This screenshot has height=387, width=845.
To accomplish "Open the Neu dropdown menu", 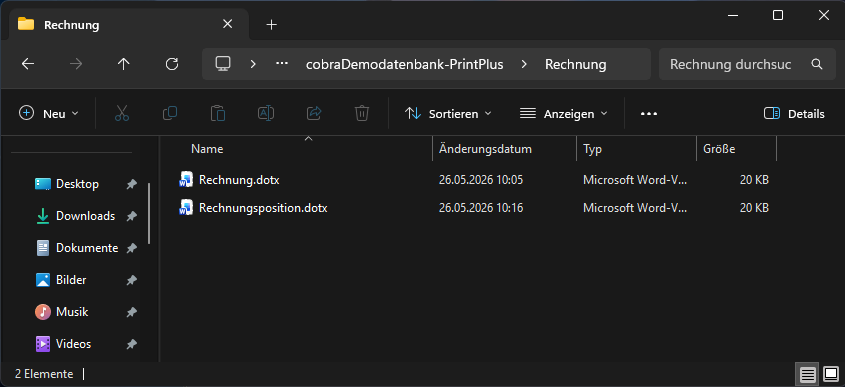I will coord(49,114).
